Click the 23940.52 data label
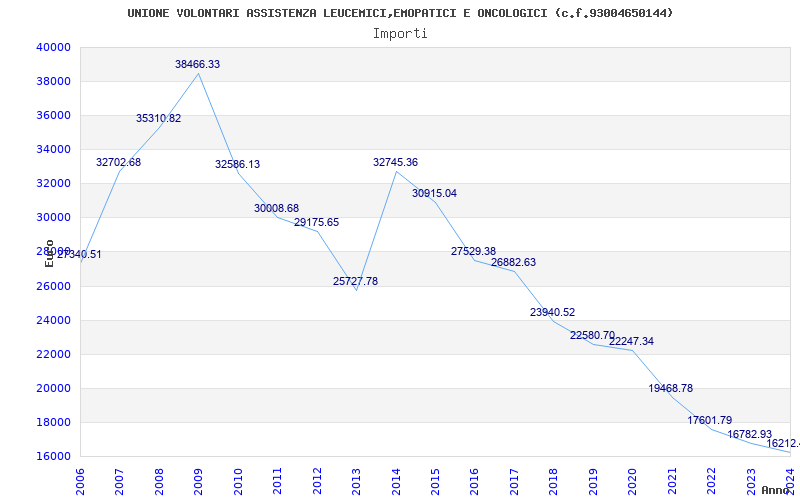The width and height of the screenshot is (800, 500). (x=553, y=312)
